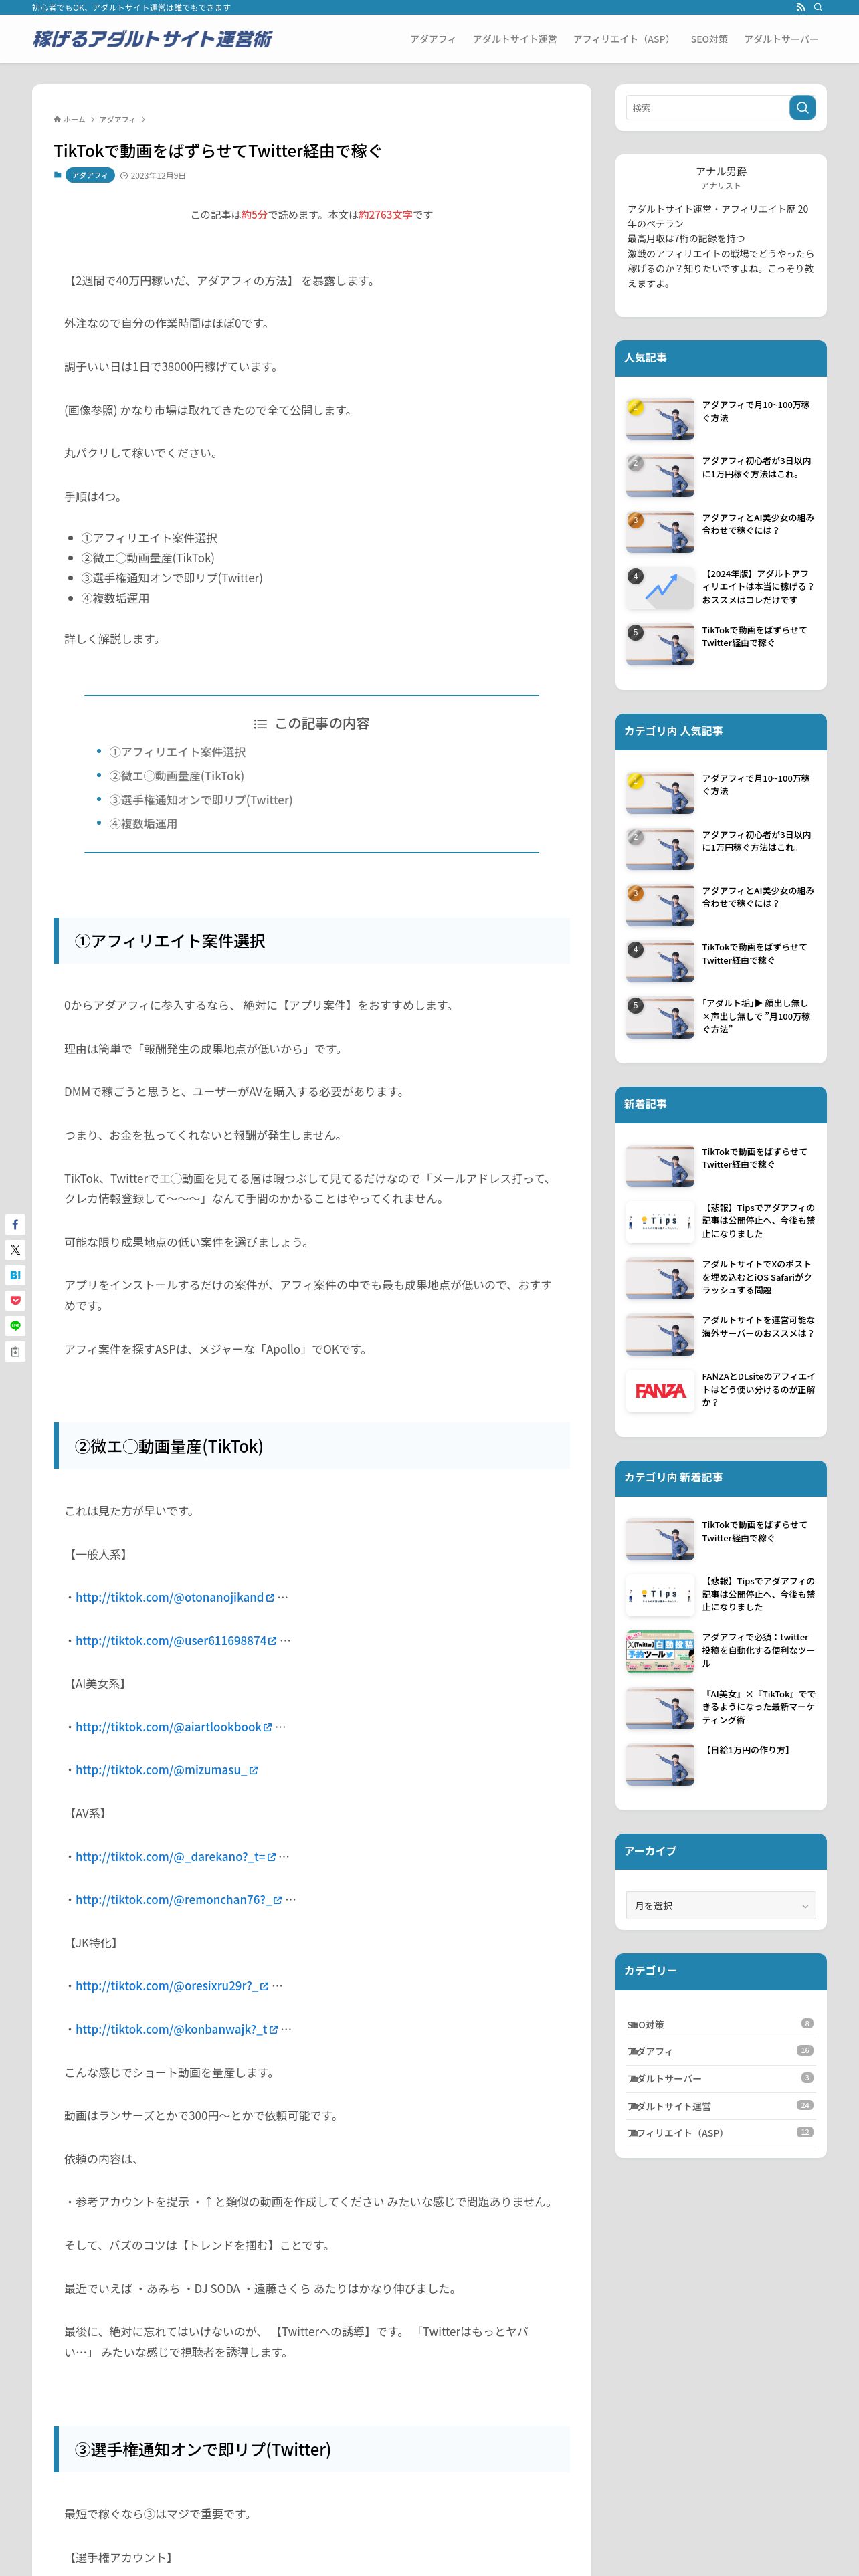Open アダルトサーバー category with 3 posts

click(720, 2078)
